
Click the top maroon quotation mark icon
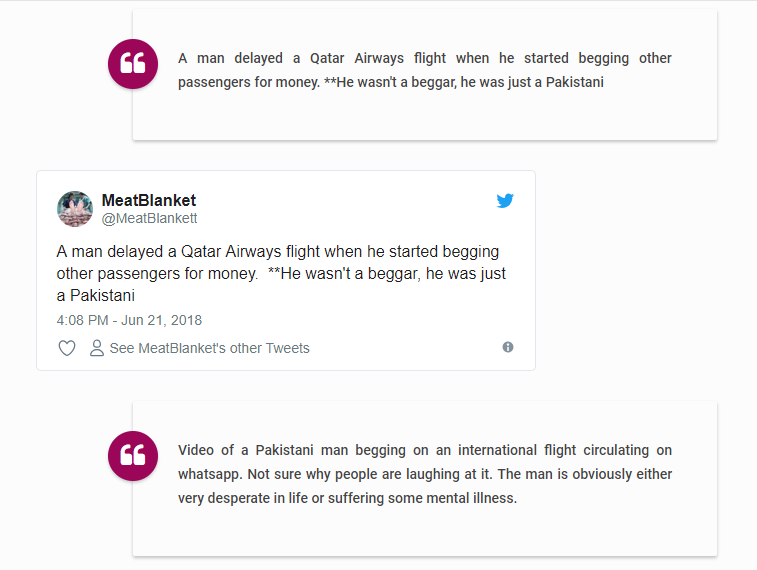point(133,64)
